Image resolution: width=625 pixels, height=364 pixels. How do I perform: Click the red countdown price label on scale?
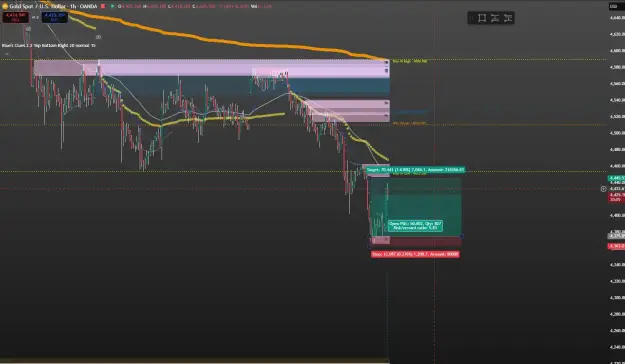point(616,197)
